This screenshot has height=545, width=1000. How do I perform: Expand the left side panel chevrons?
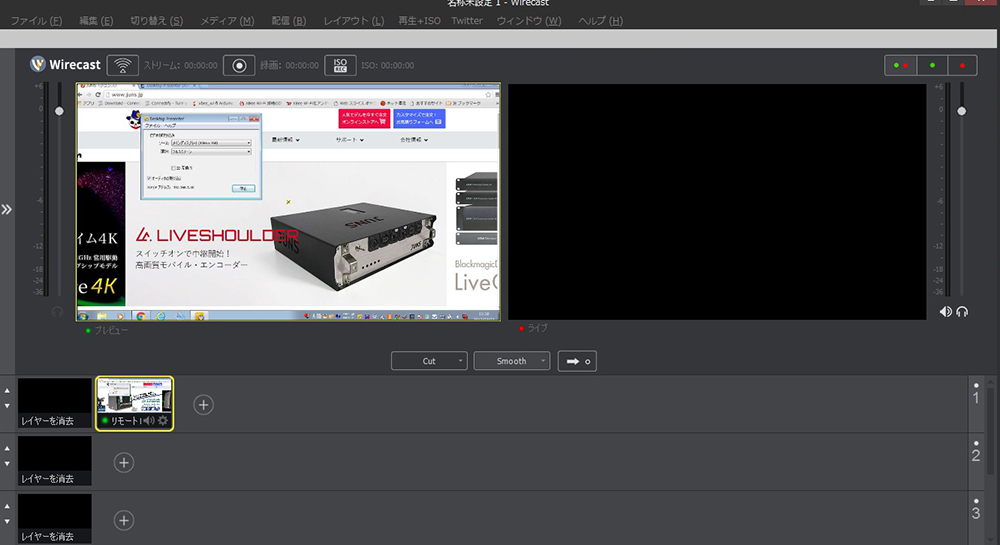coord(6,209)
